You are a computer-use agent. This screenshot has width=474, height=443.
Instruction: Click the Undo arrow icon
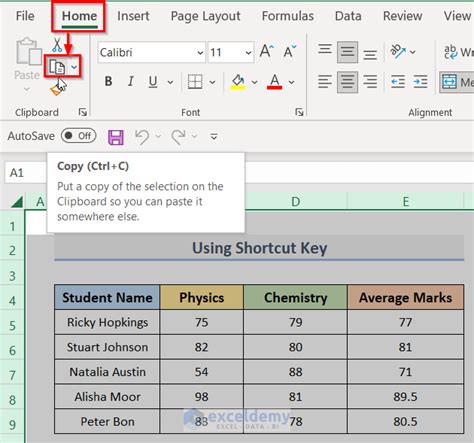pos(142,137)
